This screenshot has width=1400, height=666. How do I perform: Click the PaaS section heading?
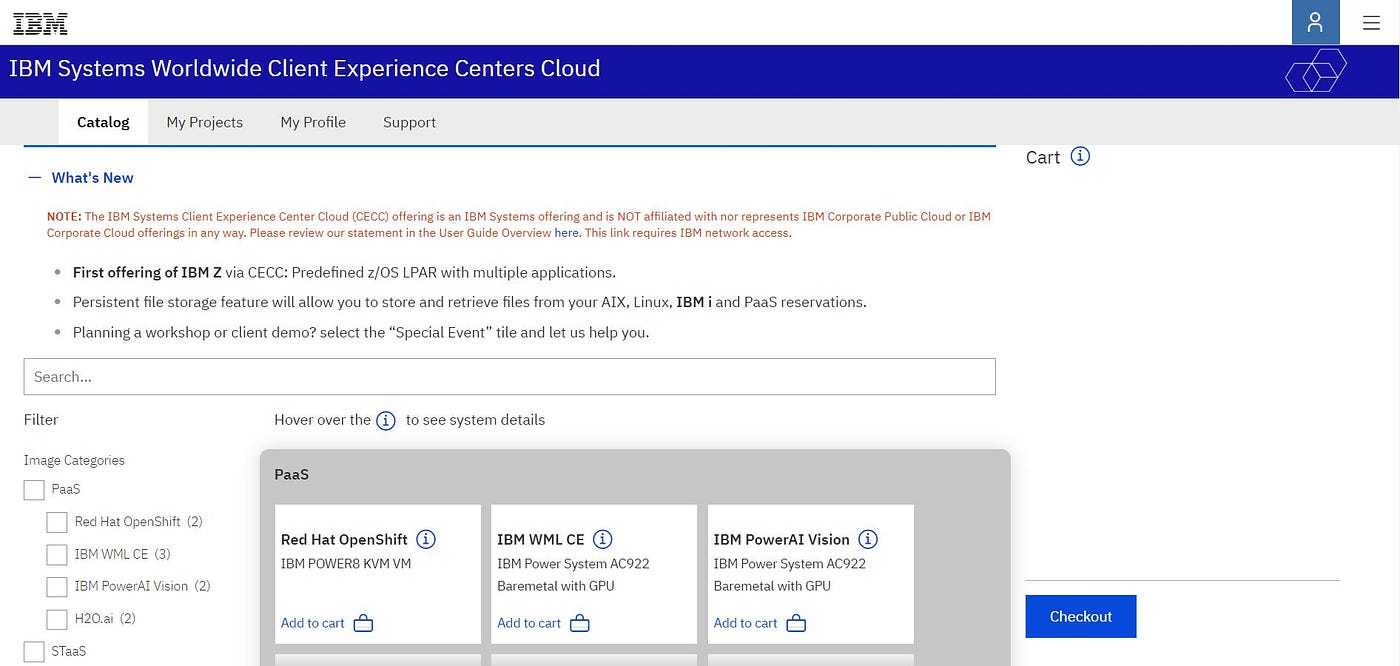pos(292,475)
